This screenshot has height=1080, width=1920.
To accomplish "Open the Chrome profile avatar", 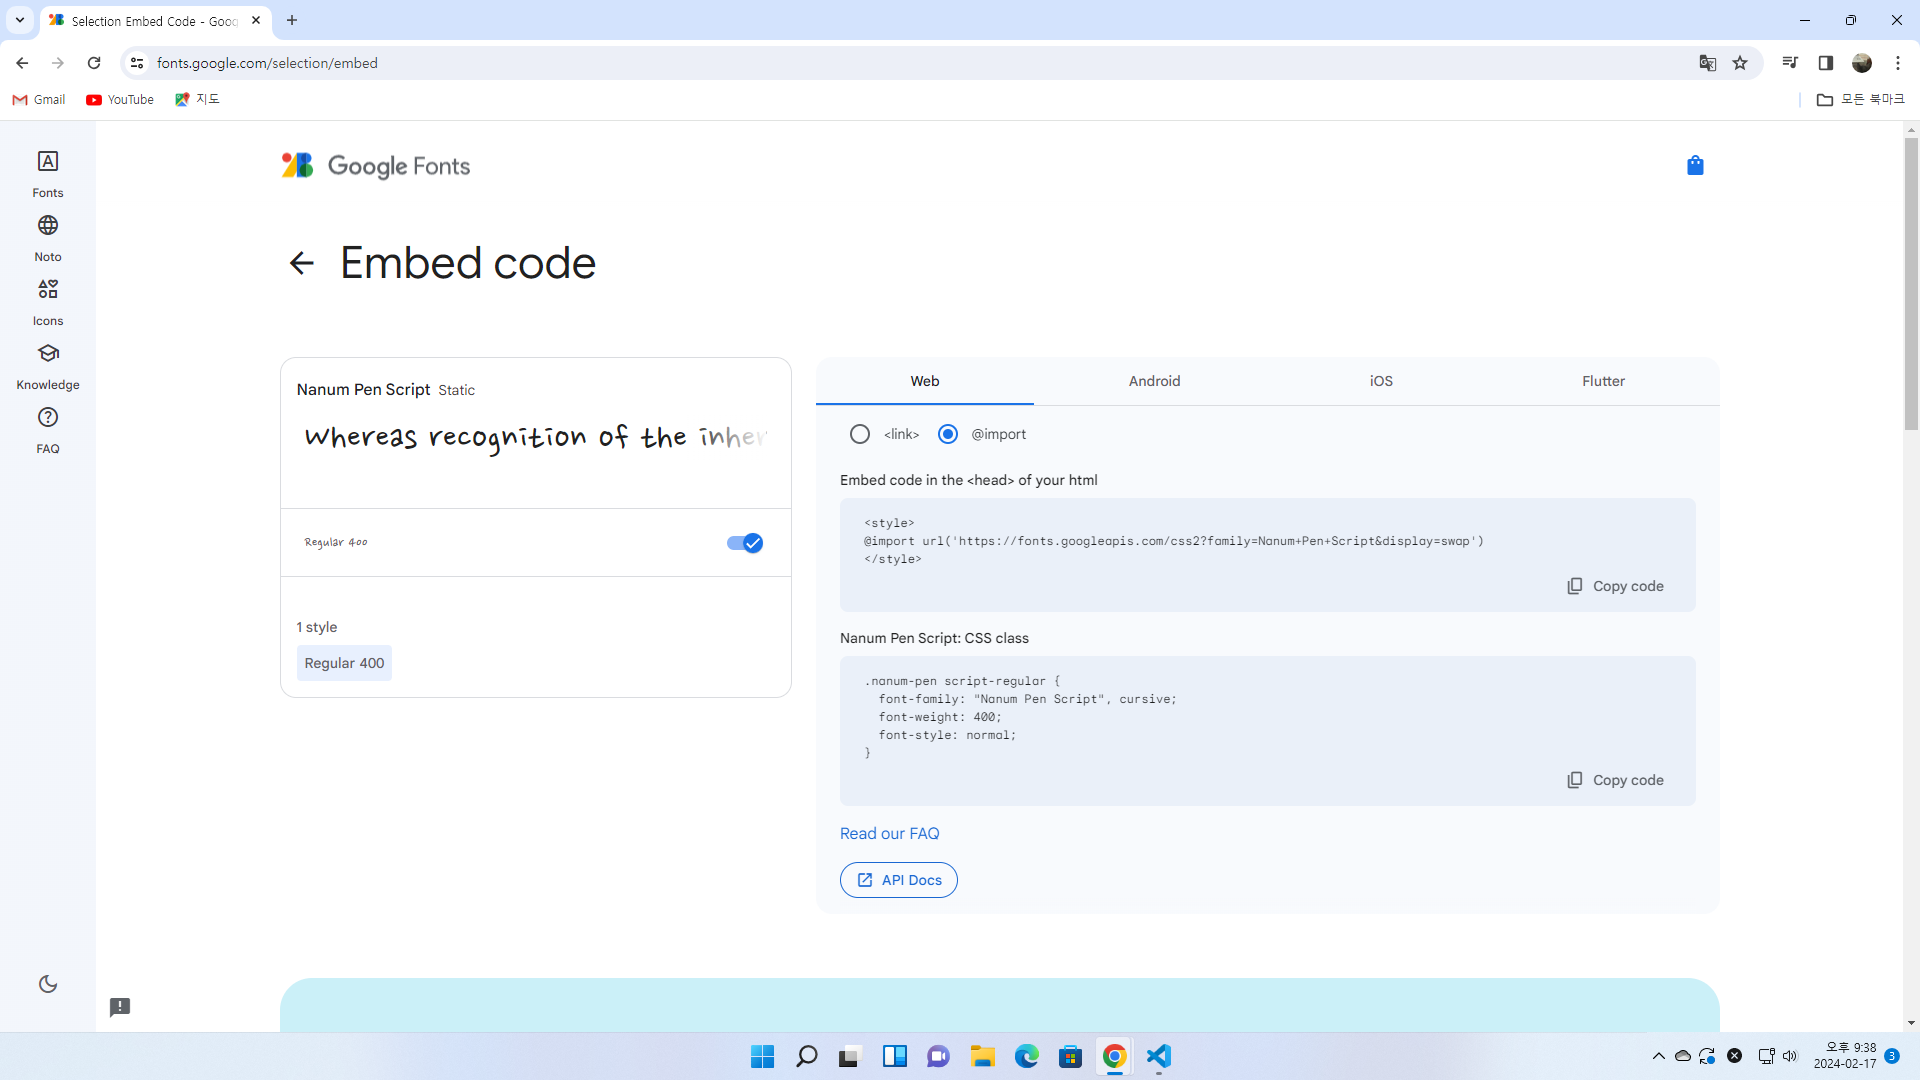I will (1862, 63).
